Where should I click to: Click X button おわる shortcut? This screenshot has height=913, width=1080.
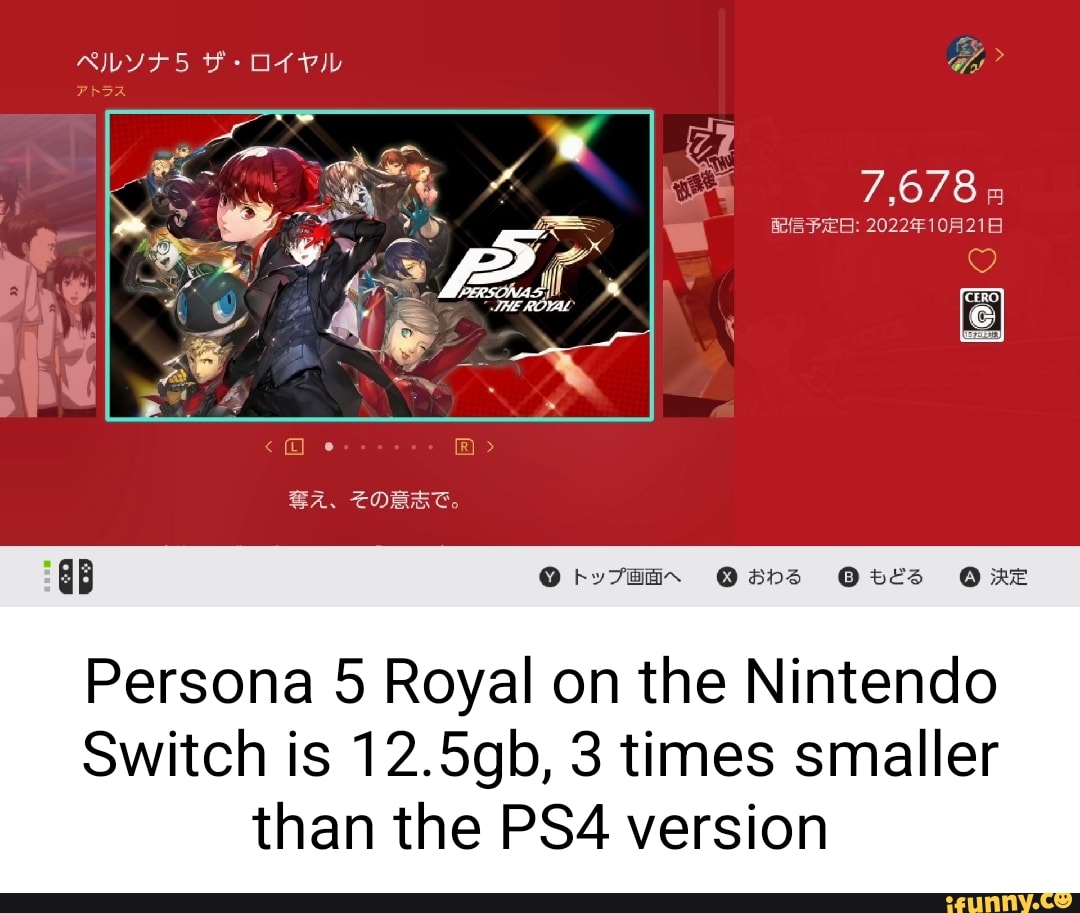click(759, 577)
